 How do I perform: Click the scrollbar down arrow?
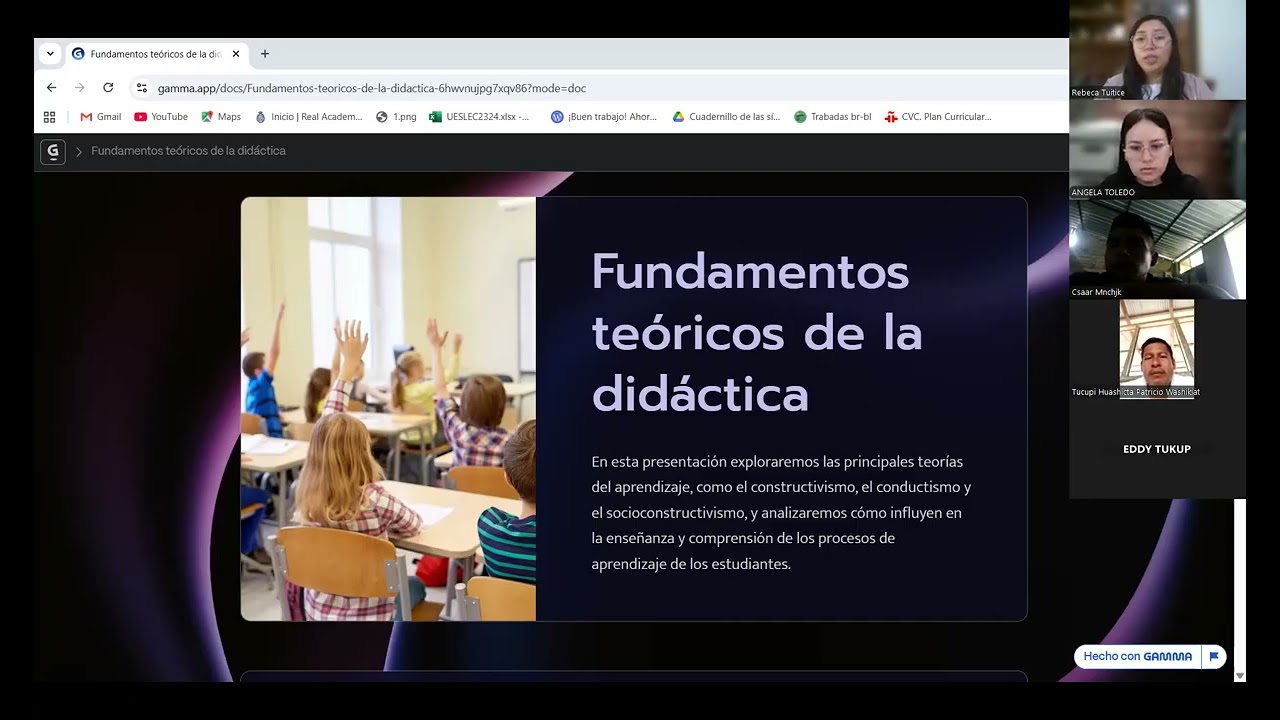tap(1240, 676)
